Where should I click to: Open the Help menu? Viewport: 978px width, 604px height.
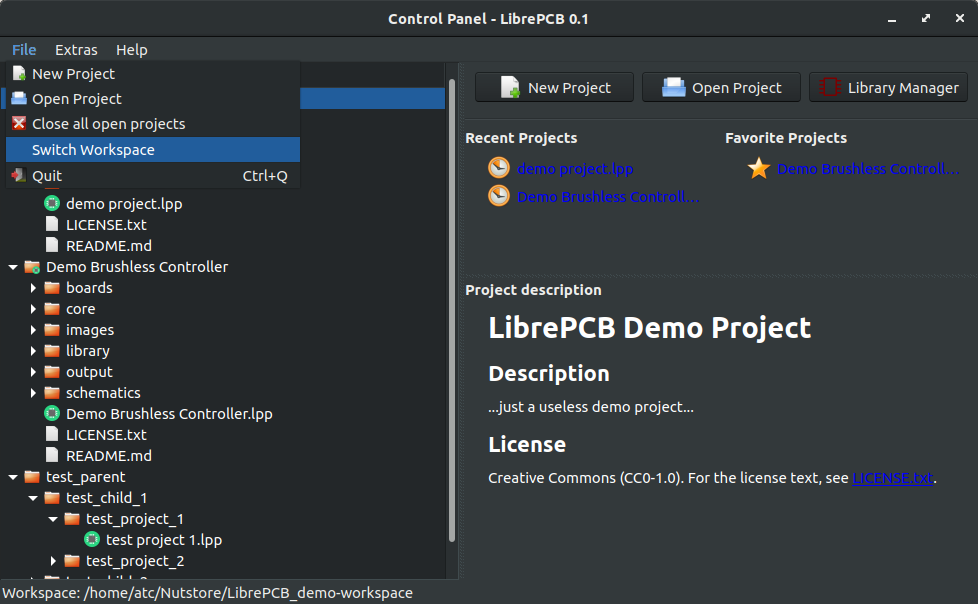coord(132,50)
